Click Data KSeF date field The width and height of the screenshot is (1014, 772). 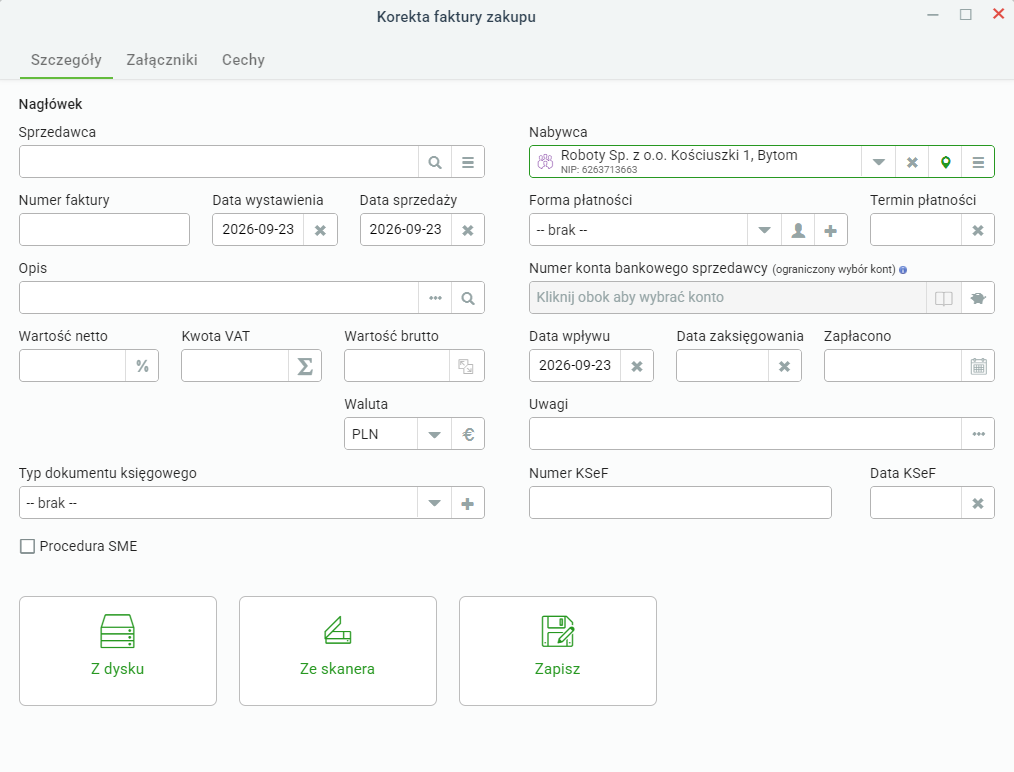[x=916, y=503]
